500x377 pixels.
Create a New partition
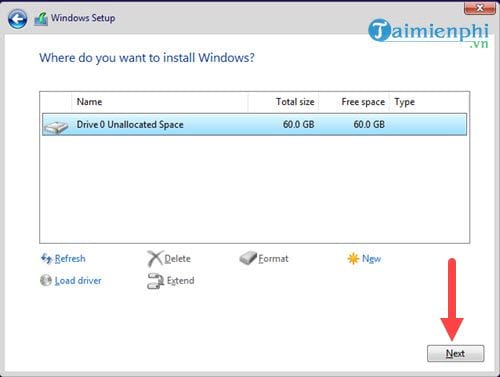point(371,258)
